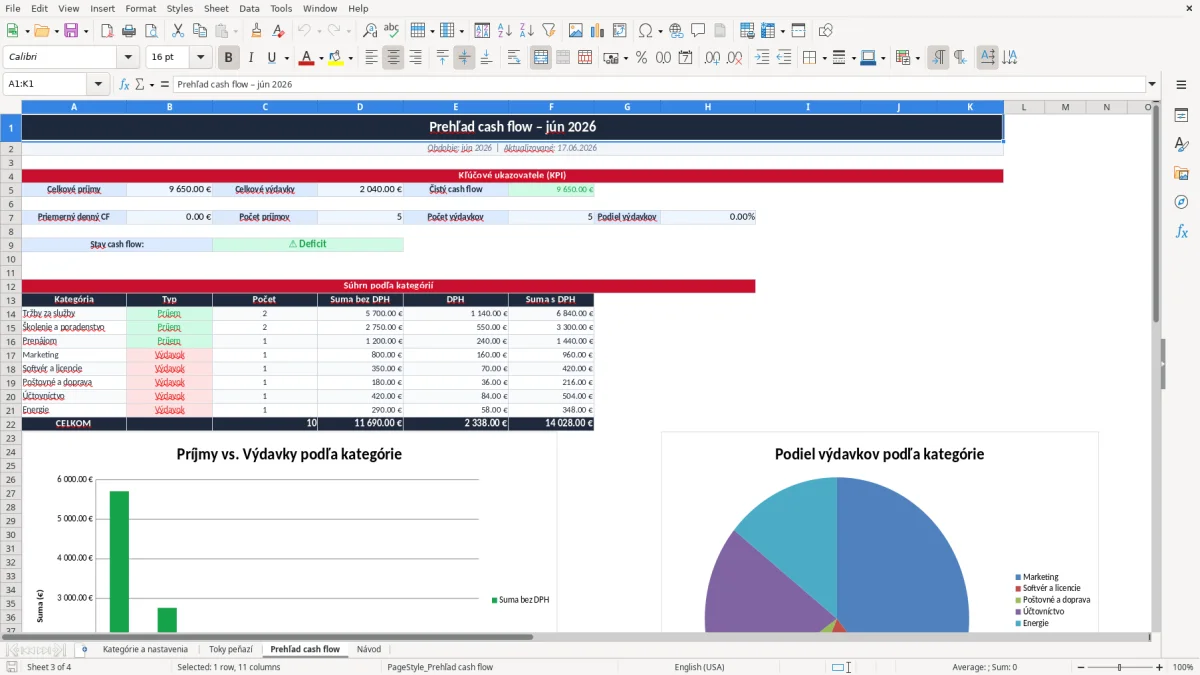Viewport: 1200px width, 675px height.
Task: Insert a special character (Omega)
Action: [x=646, y=31]
